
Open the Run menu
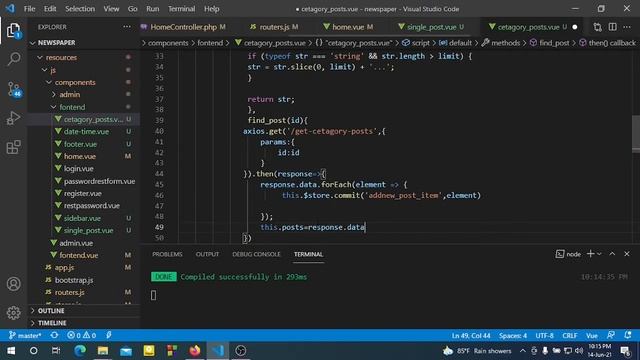pyautogui.click(x=153, y=9)
